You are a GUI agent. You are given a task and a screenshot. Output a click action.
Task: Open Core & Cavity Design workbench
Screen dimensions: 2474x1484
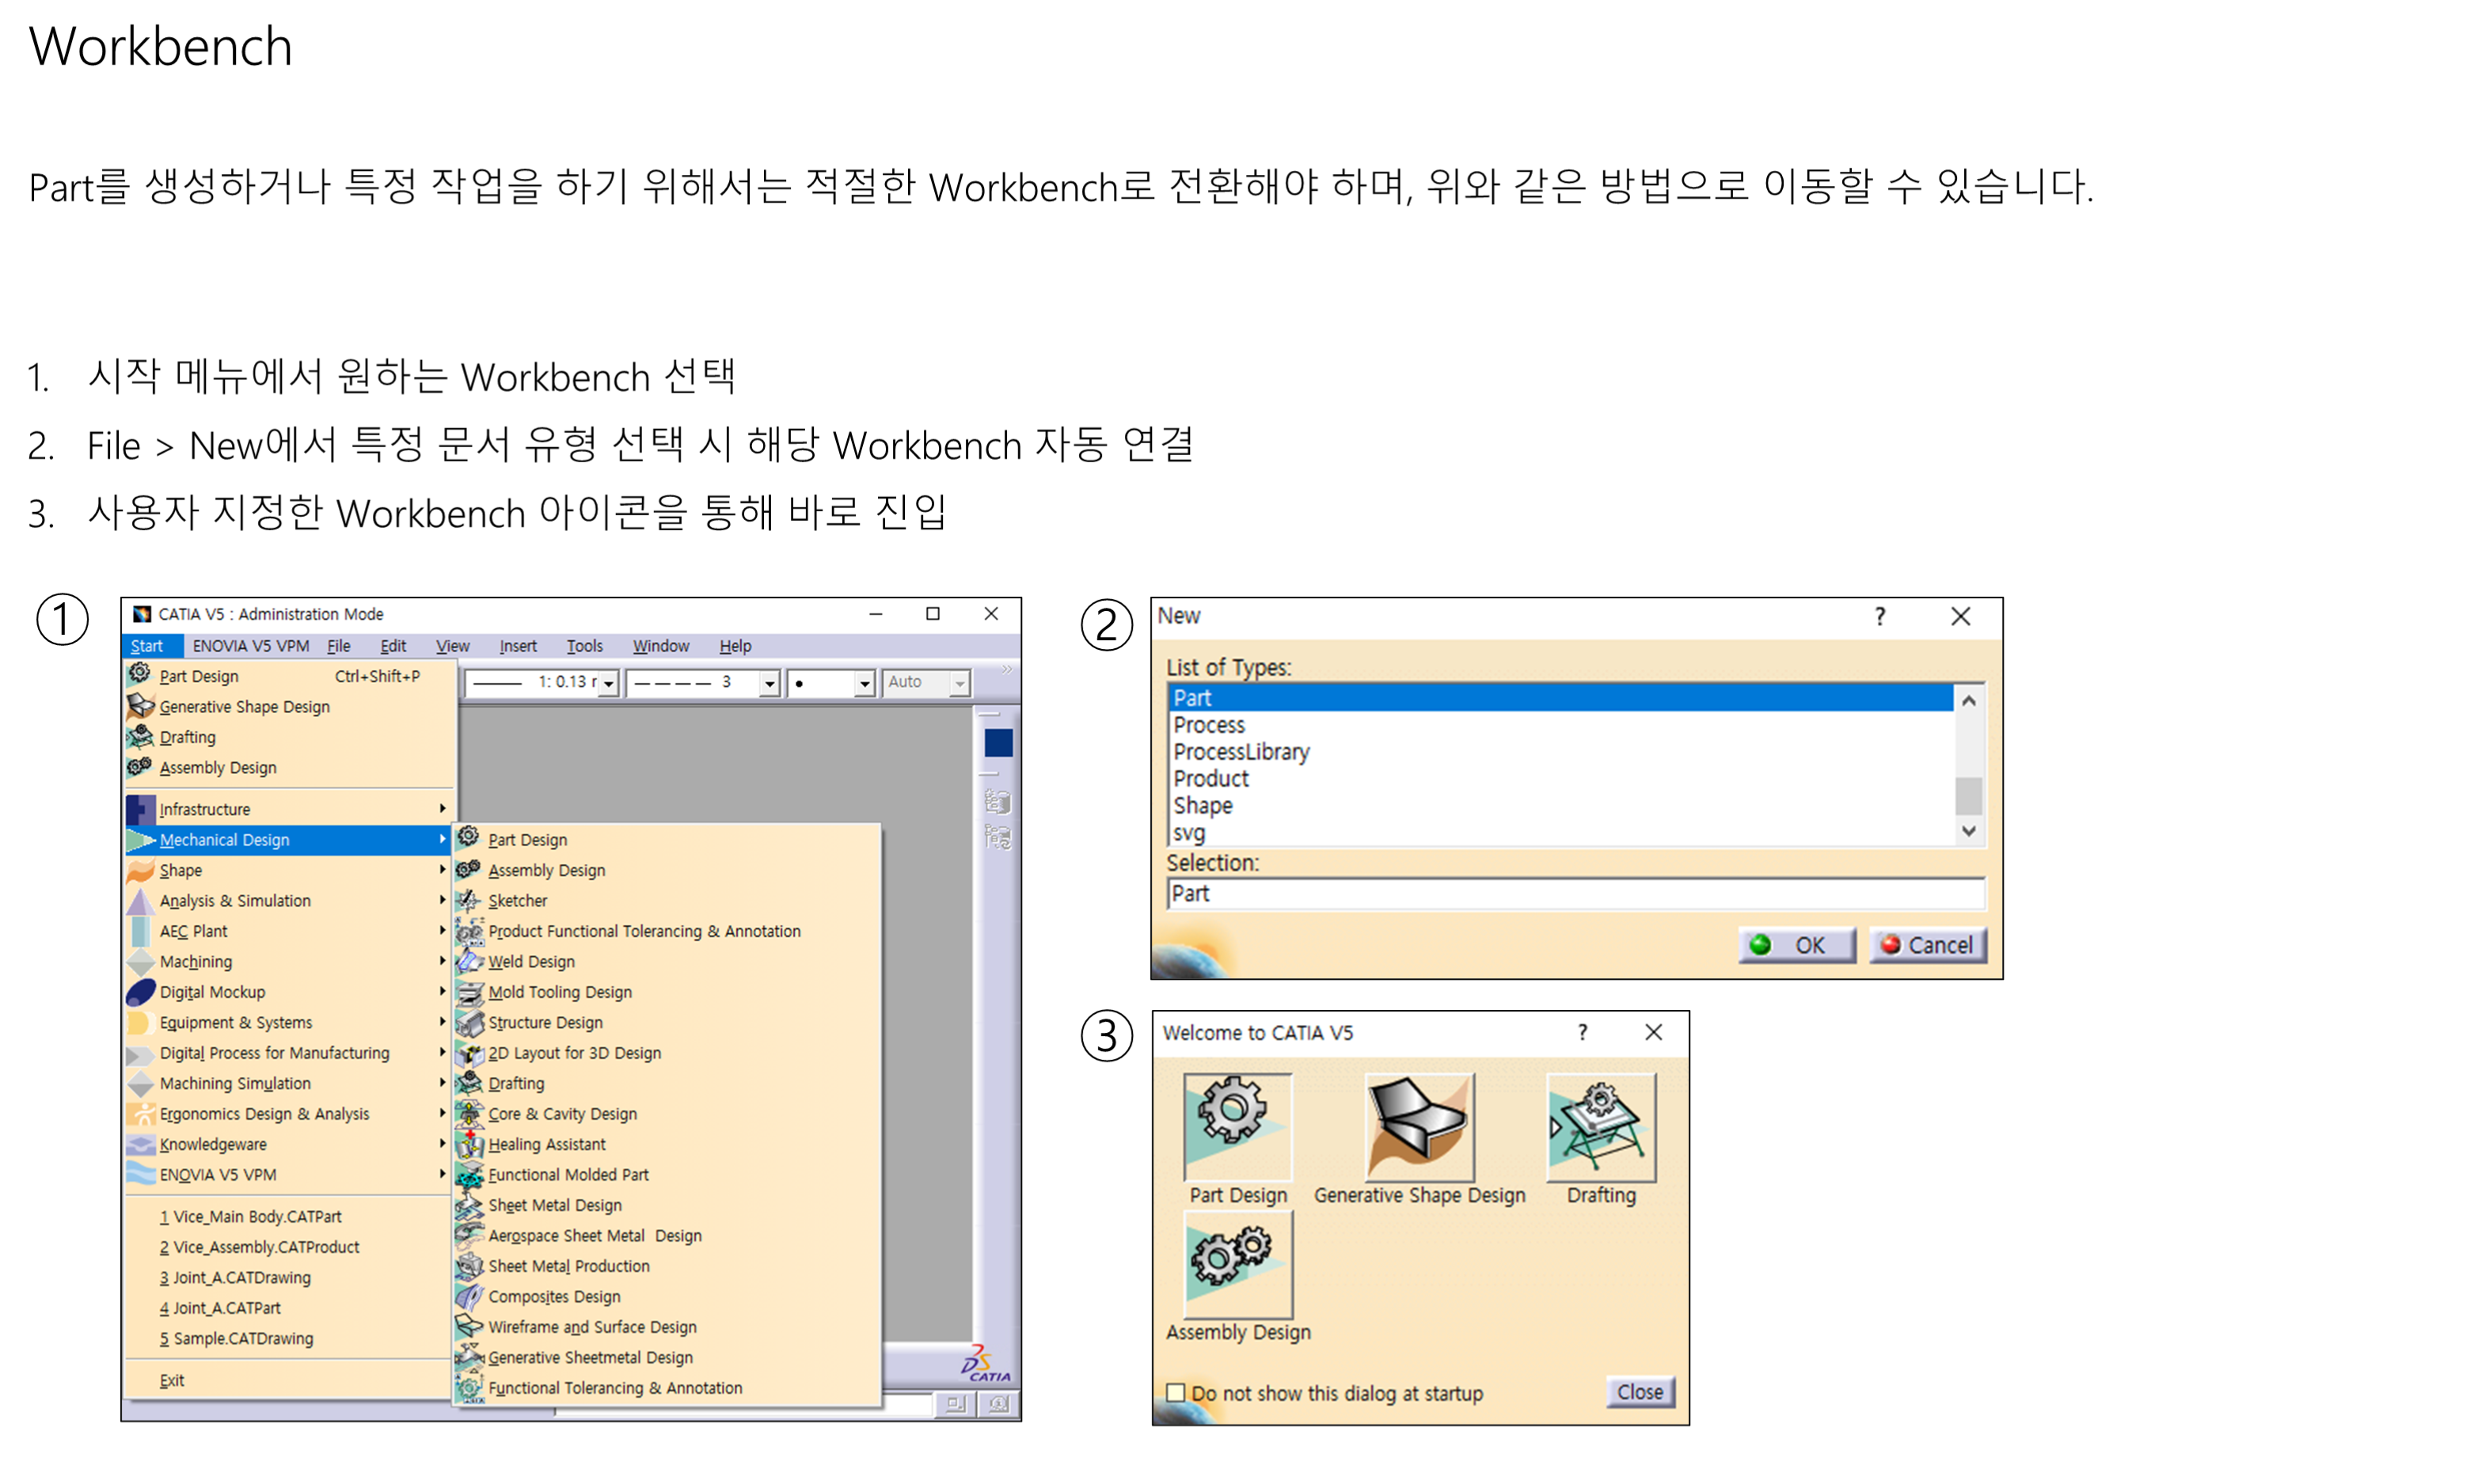[561, 1114]
